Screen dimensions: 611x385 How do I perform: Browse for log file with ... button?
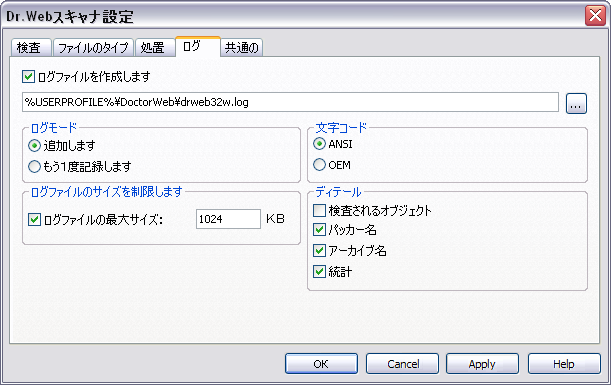pos(576,103)
